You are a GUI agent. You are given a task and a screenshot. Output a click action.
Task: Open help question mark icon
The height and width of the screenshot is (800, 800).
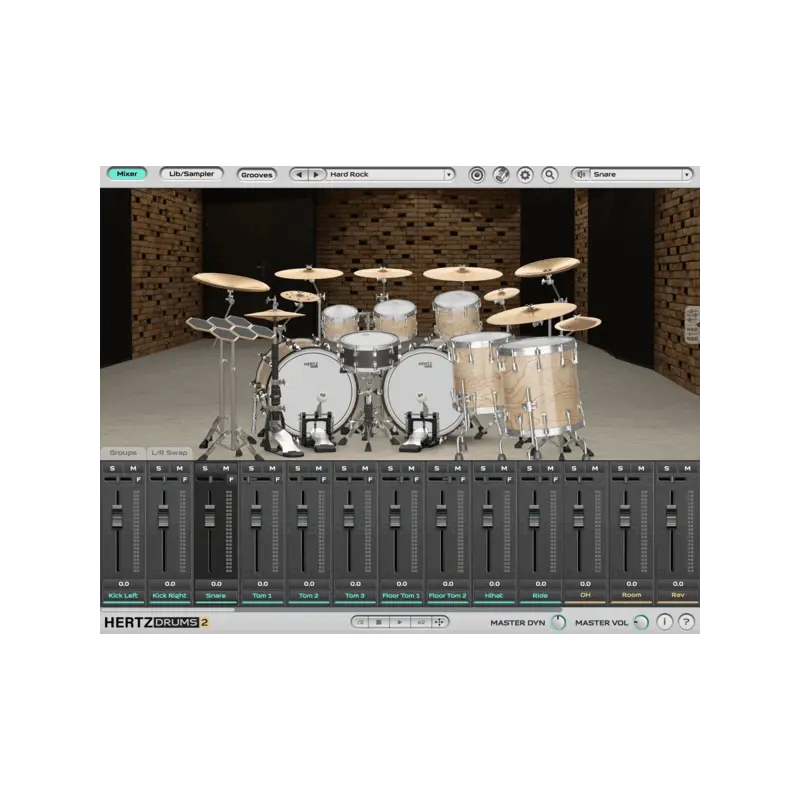(686, 622)
